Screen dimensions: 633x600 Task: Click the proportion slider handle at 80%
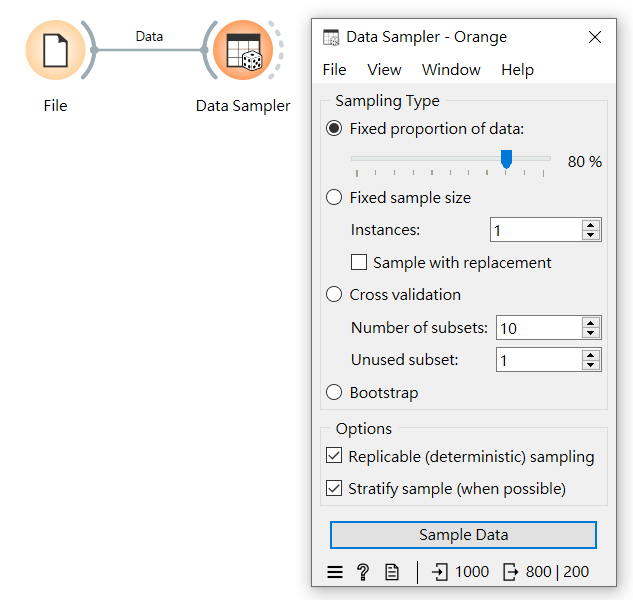coord(506,159)
